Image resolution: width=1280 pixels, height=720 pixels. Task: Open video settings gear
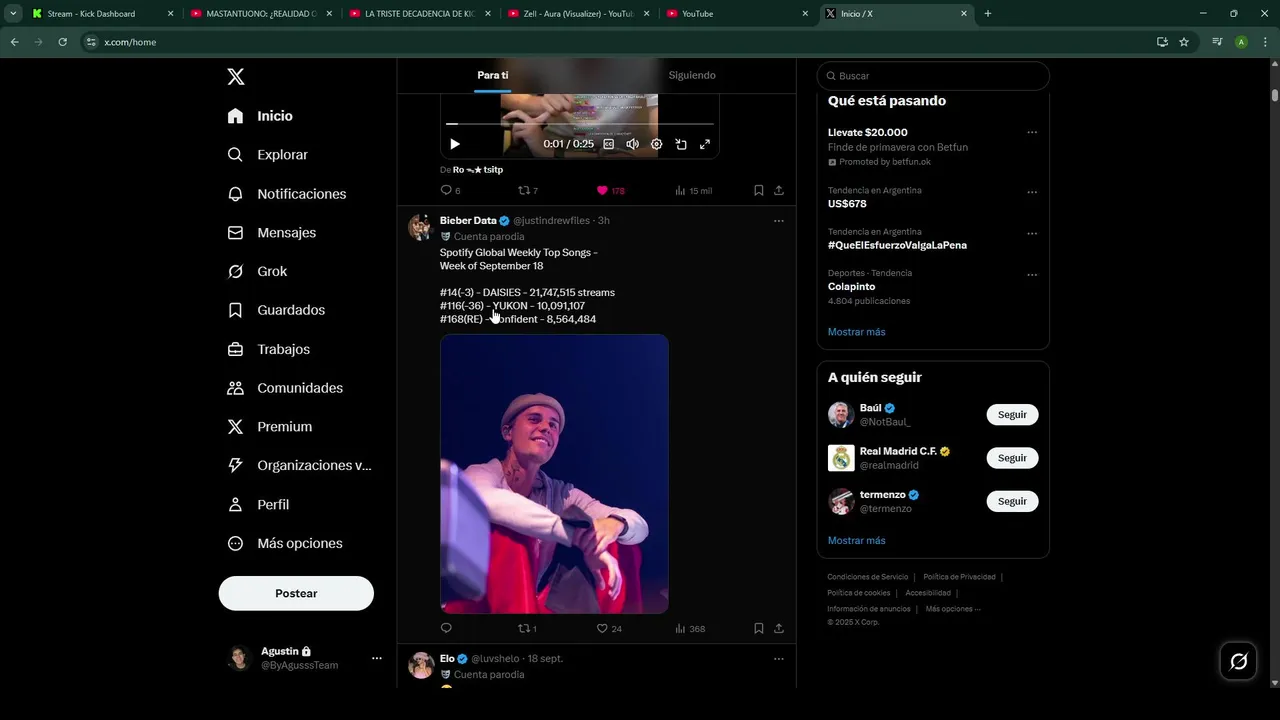pyautogui.click(x=656, y=144)
